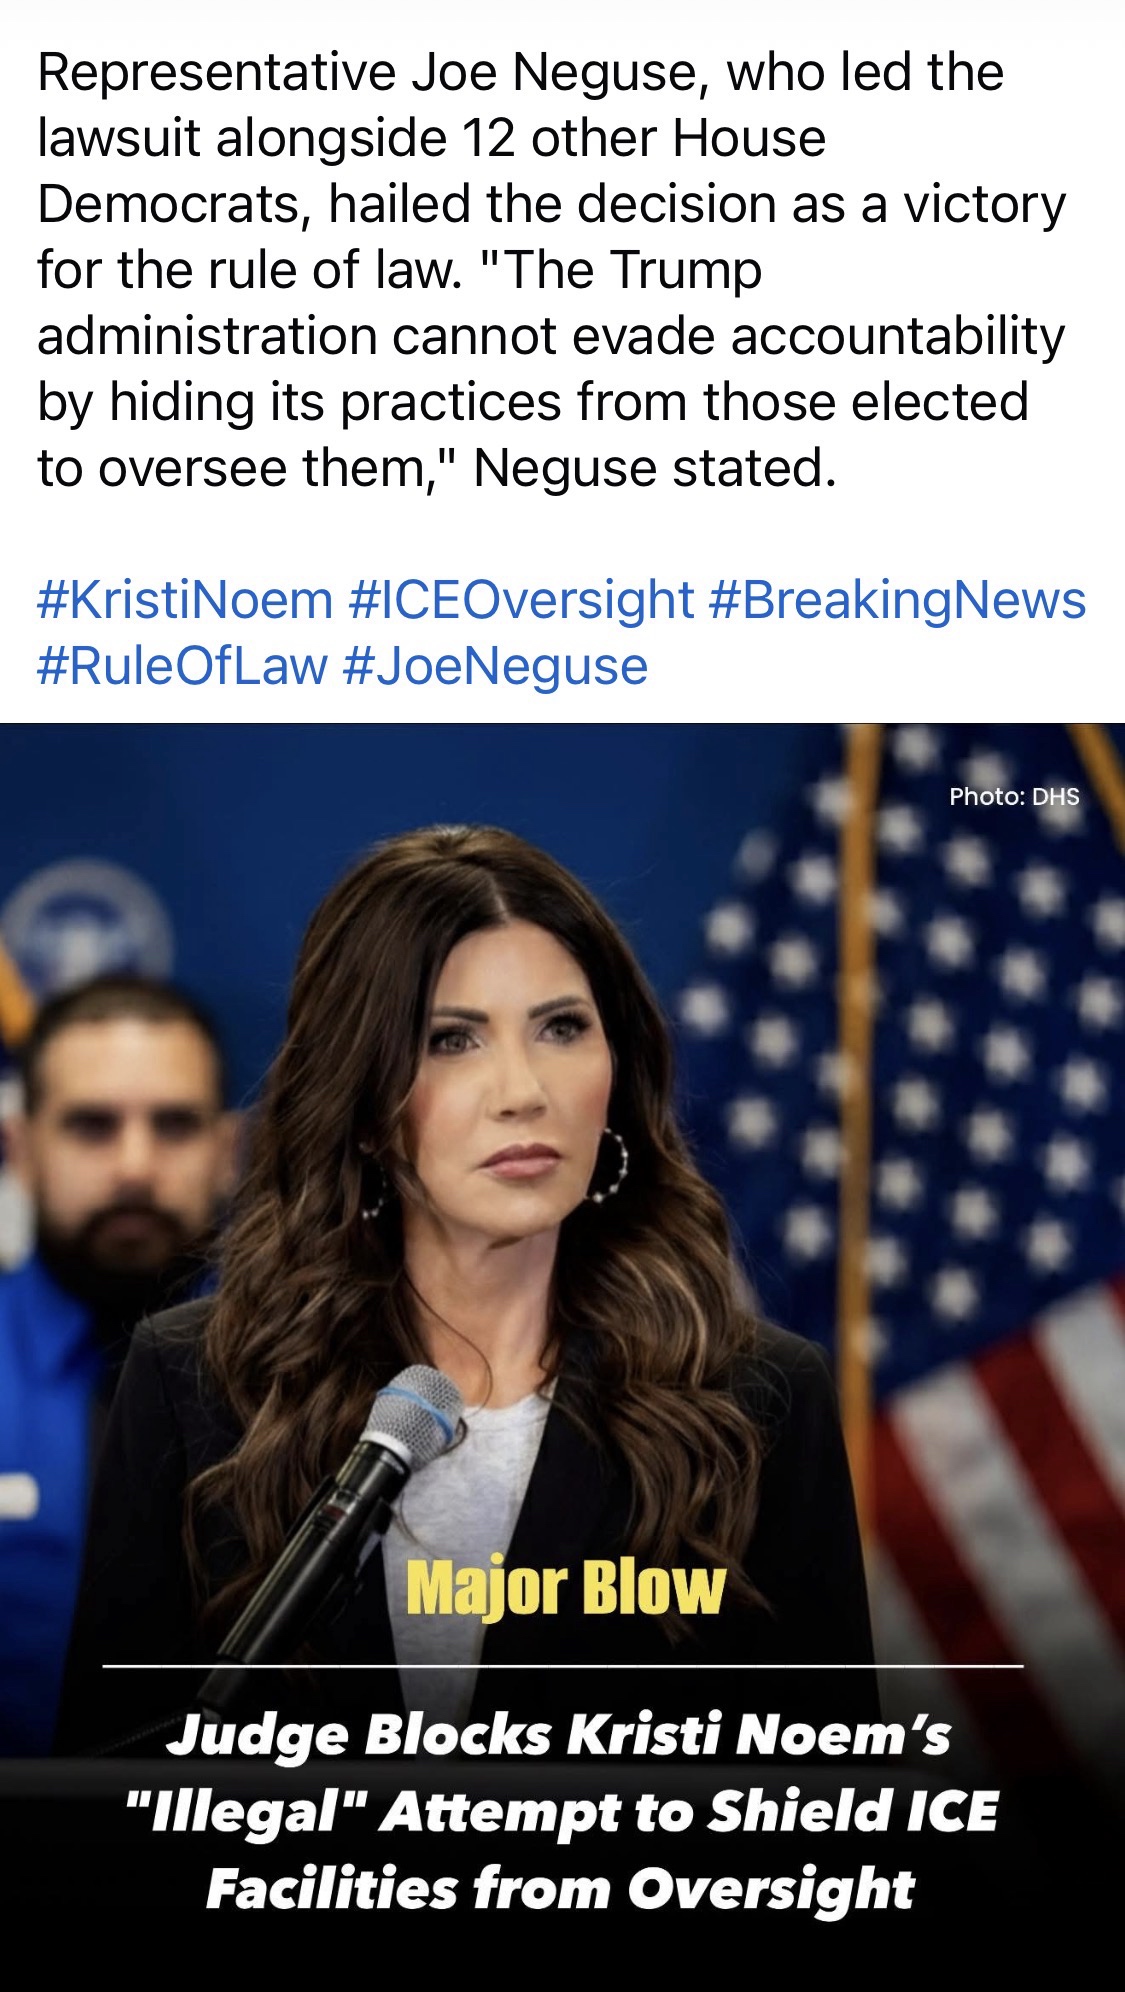
Task: Tap the #ICEOversight hashtag link
Action: pyautogui.click(x=521, y=601)
